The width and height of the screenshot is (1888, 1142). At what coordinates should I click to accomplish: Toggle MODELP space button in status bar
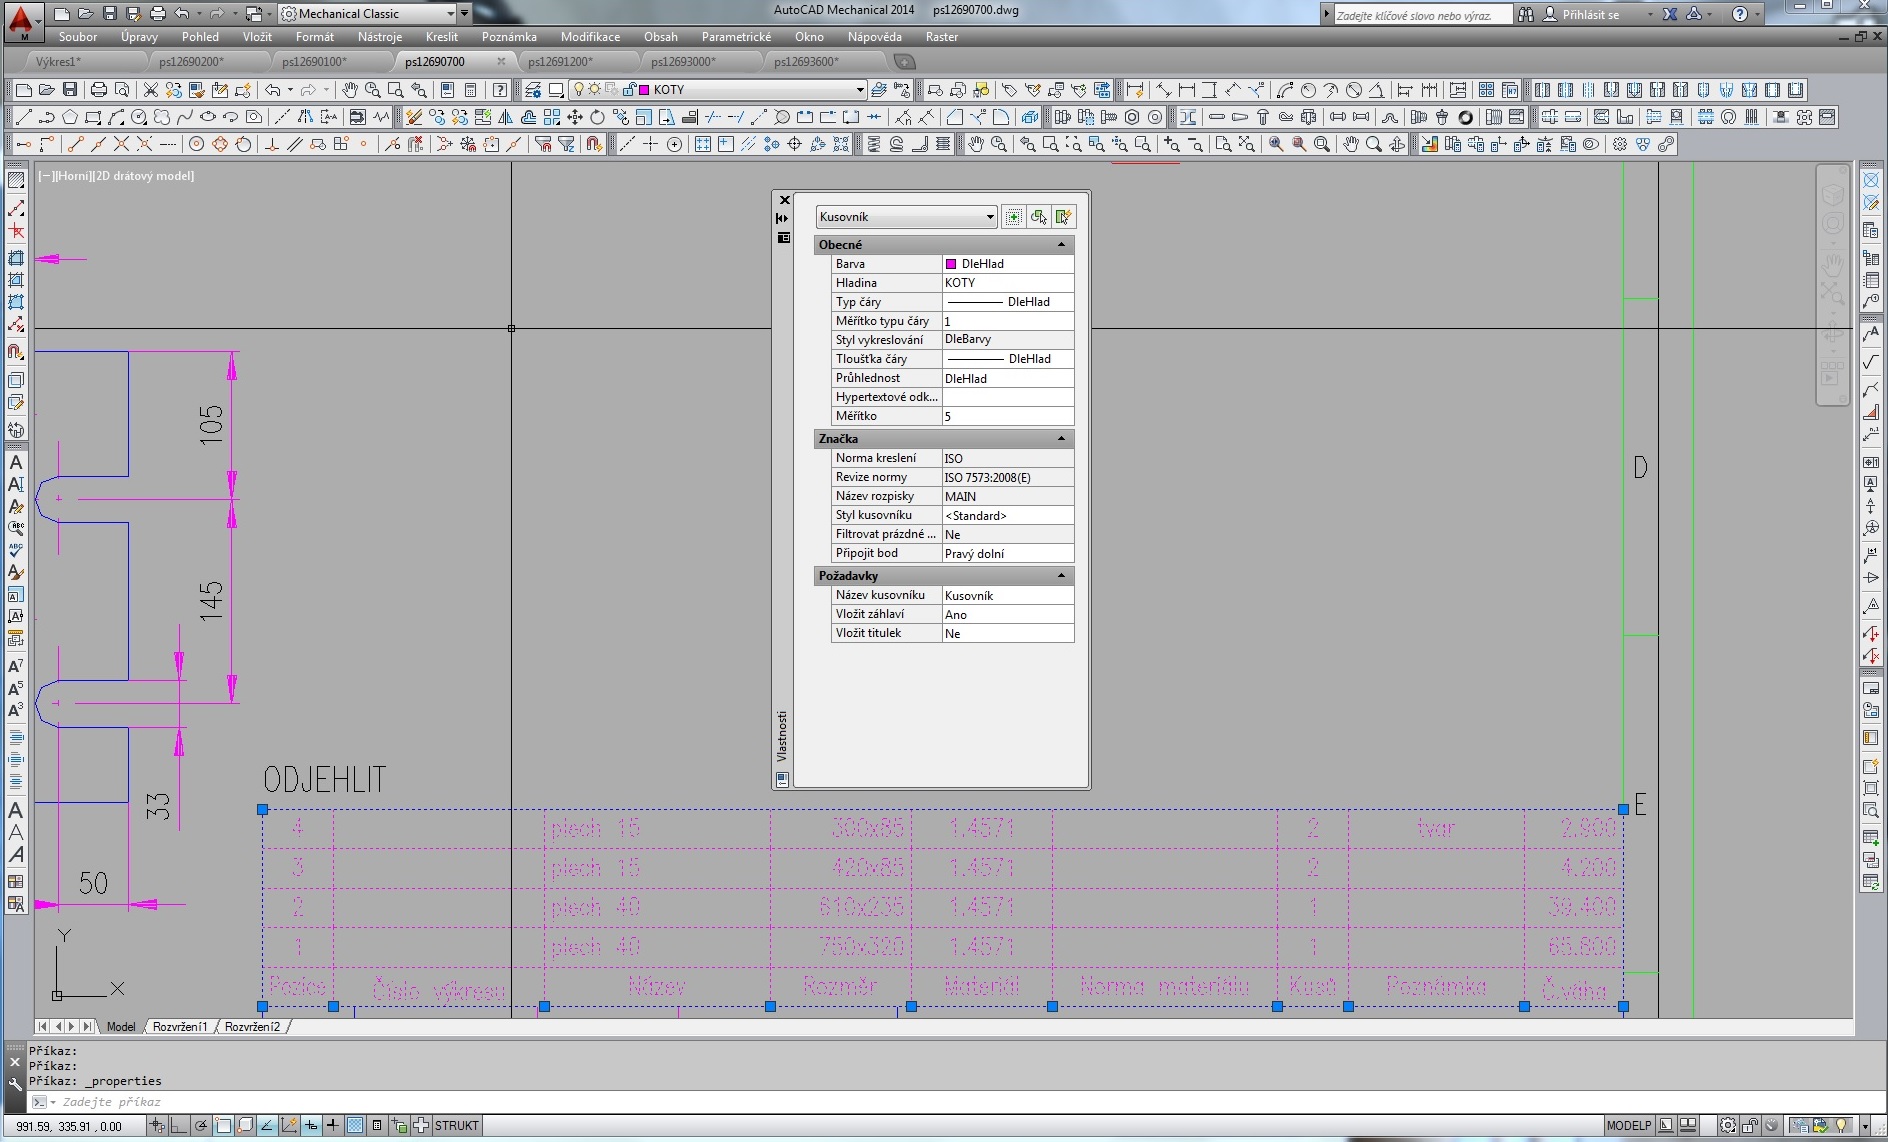(x=1629, y=1126)
